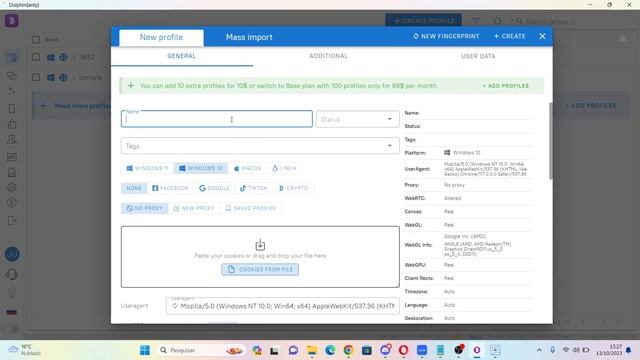Click the cookie drop-area download icon
Image resolution: width=640 pixels, height=360 pixels.
tap(260, 244)
